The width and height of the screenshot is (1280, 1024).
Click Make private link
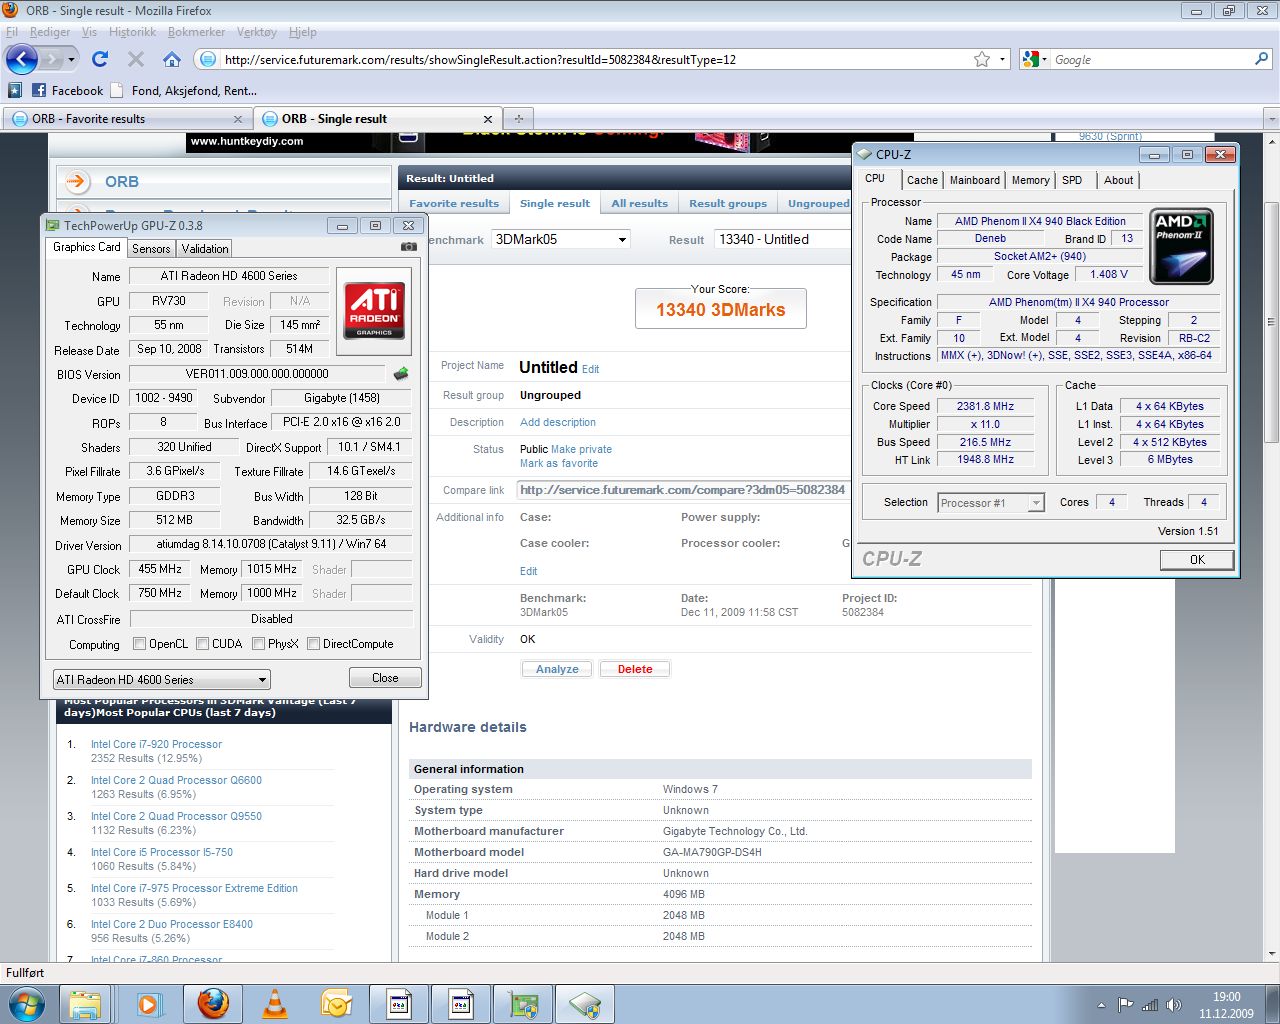pyautogui.click(x=581, y=449)
